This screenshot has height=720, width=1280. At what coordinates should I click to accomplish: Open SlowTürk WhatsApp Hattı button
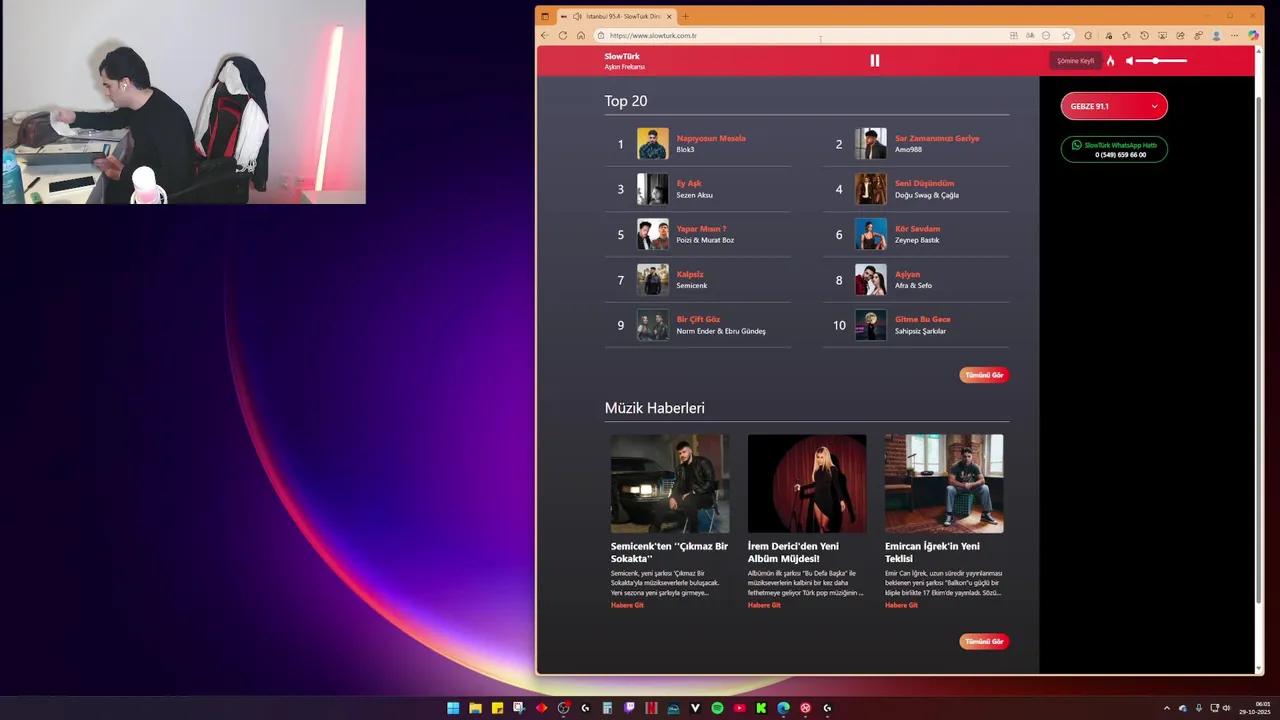1114,150
